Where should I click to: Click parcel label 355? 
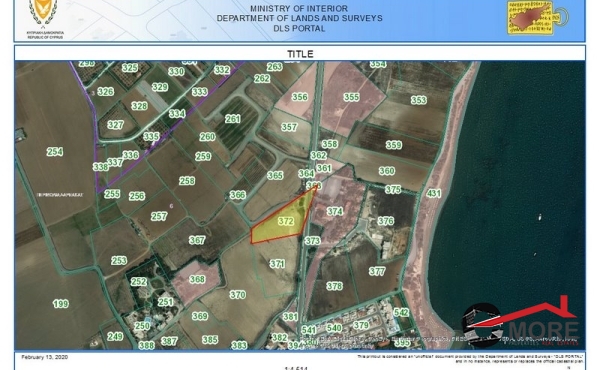pos(351,97)
